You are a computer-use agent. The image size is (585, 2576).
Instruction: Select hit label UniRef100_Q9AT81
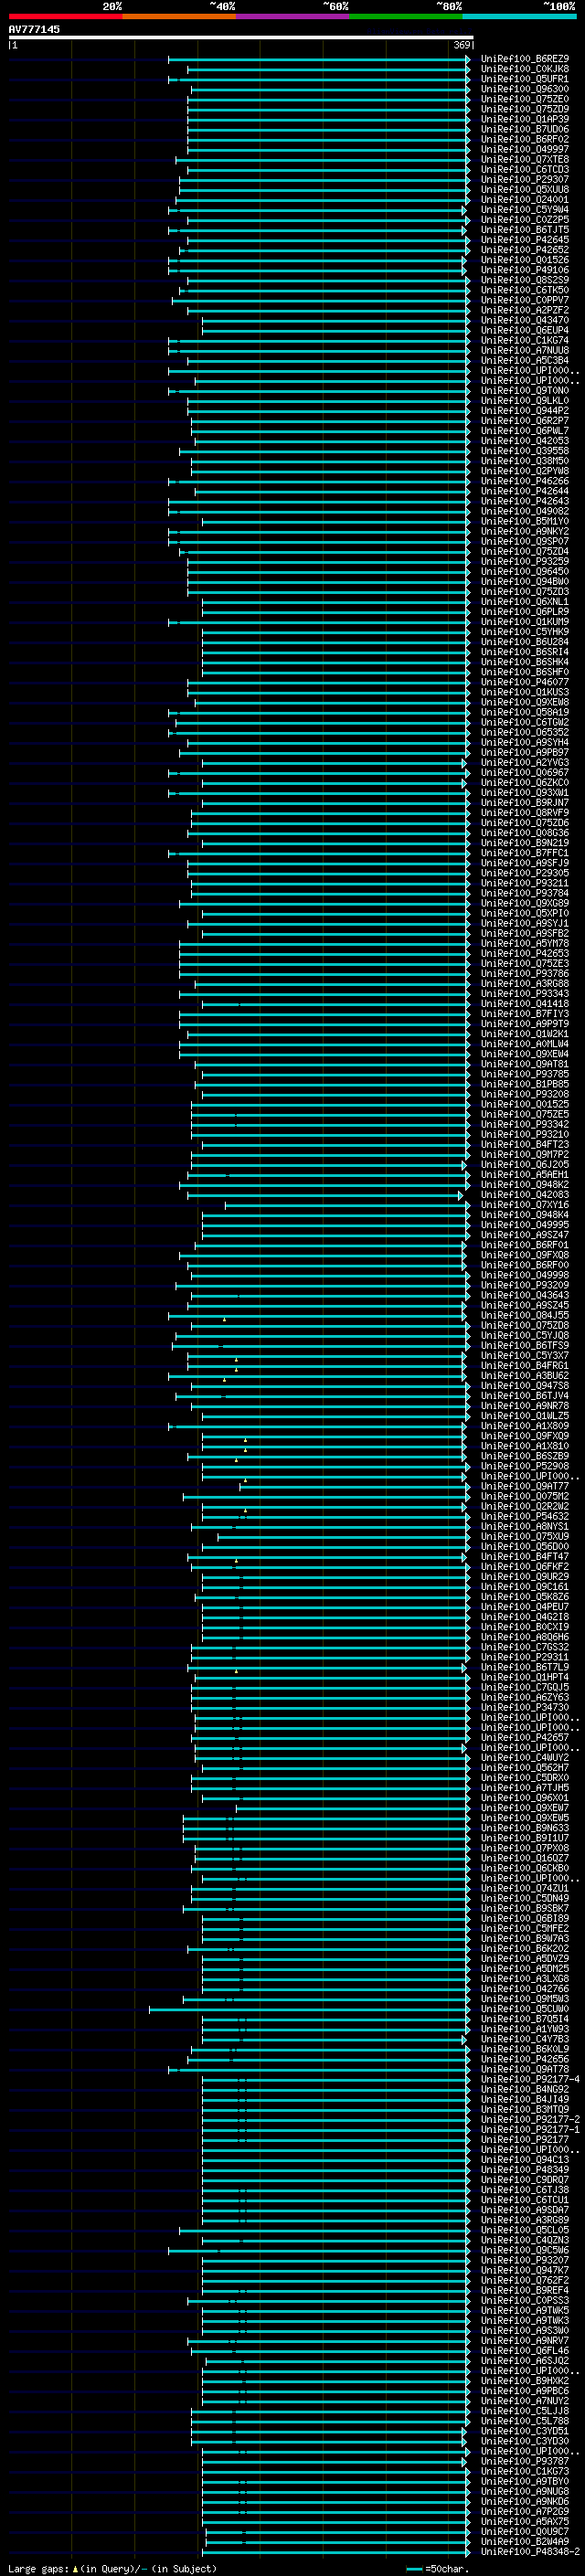tap(525, 1064)
